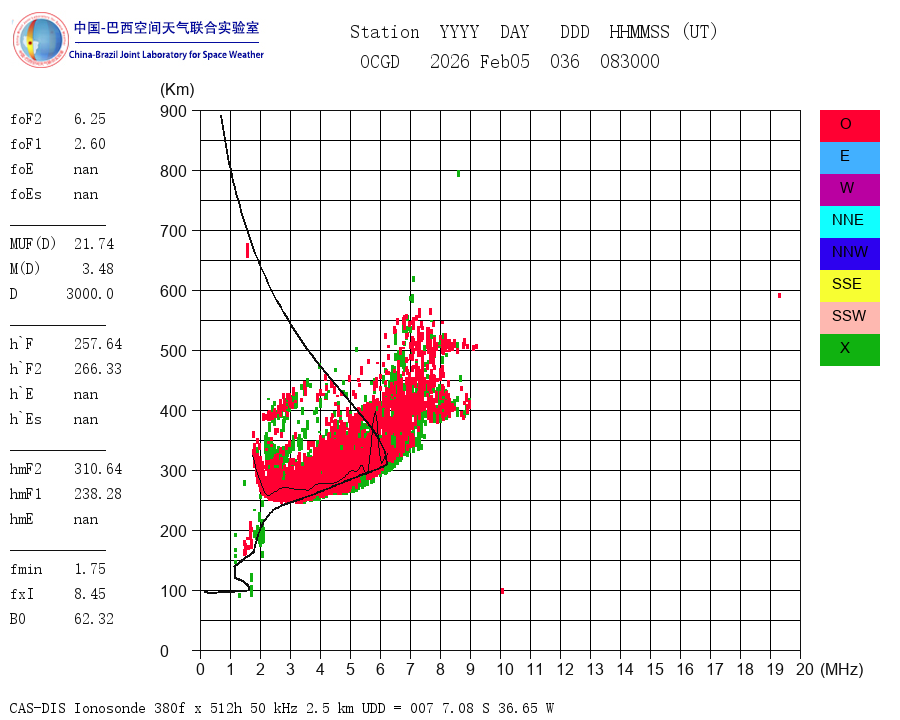This screenshot has height=720, width=900.
Task: Click the foF1 value 2.60
Action: [90, 144]
